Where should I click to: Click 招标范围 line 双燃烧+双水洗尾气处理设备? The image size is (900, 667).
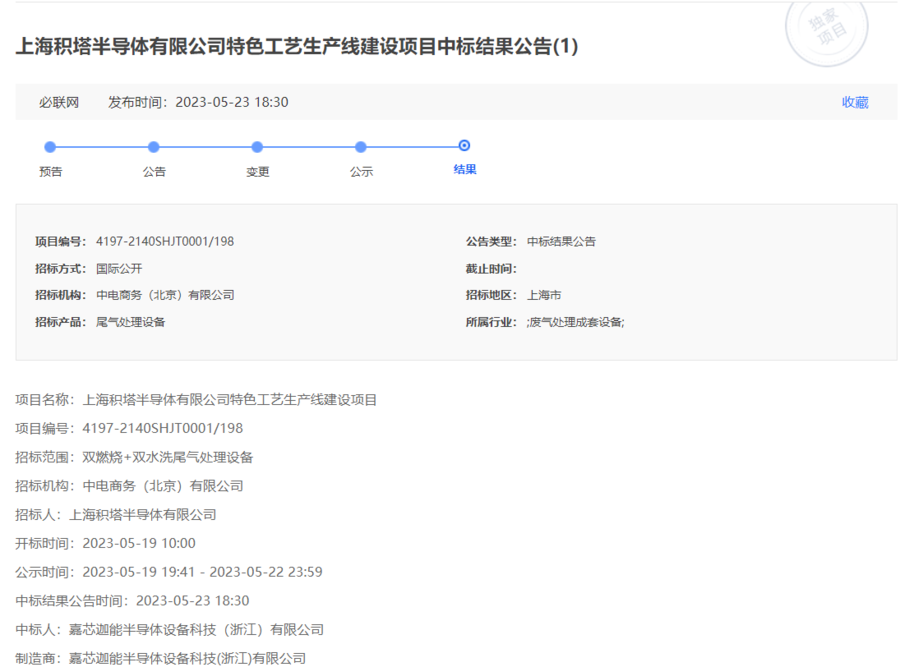coord(134,457)
